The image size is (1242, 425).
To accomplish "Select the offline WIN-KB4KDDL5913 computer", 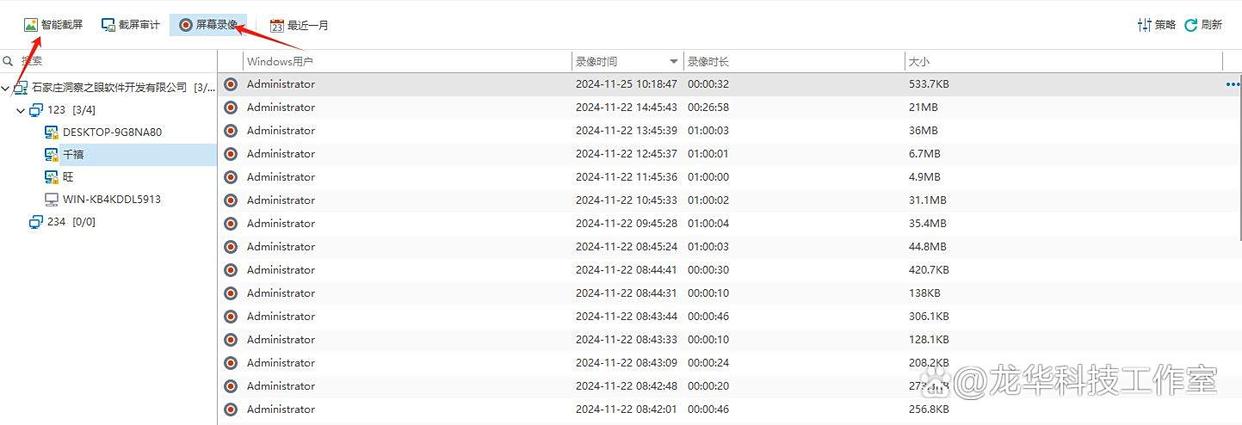I will pyautogui.click(x=111, y=199).
